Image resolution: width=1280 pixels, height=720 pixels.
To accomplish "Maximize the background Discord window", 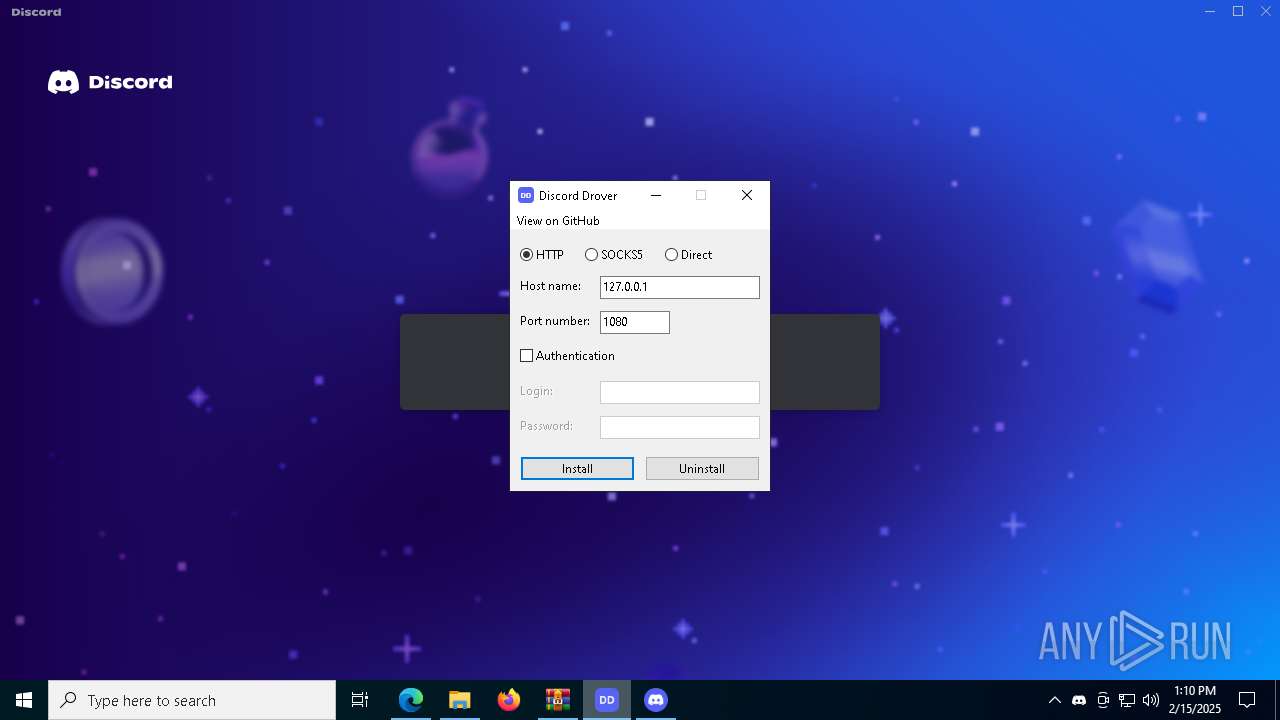I will pos(1238,11).
